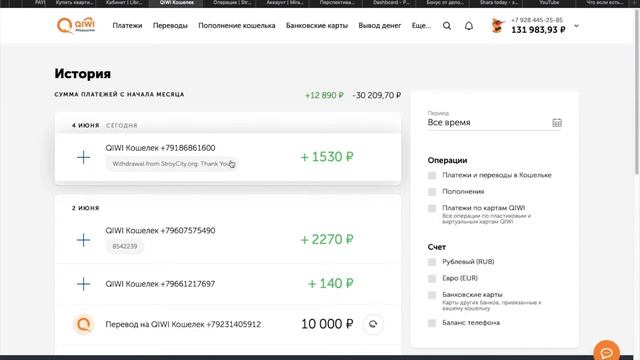640x360 pixels.
Task: Open notifications bell icon
Action: [469, 26]
